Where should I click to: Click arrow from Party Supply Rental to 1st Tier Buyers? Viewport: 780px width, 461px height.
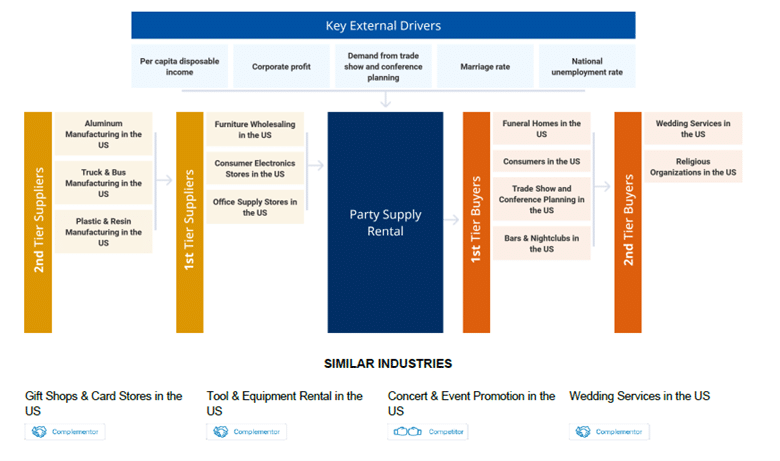(451, 219)
